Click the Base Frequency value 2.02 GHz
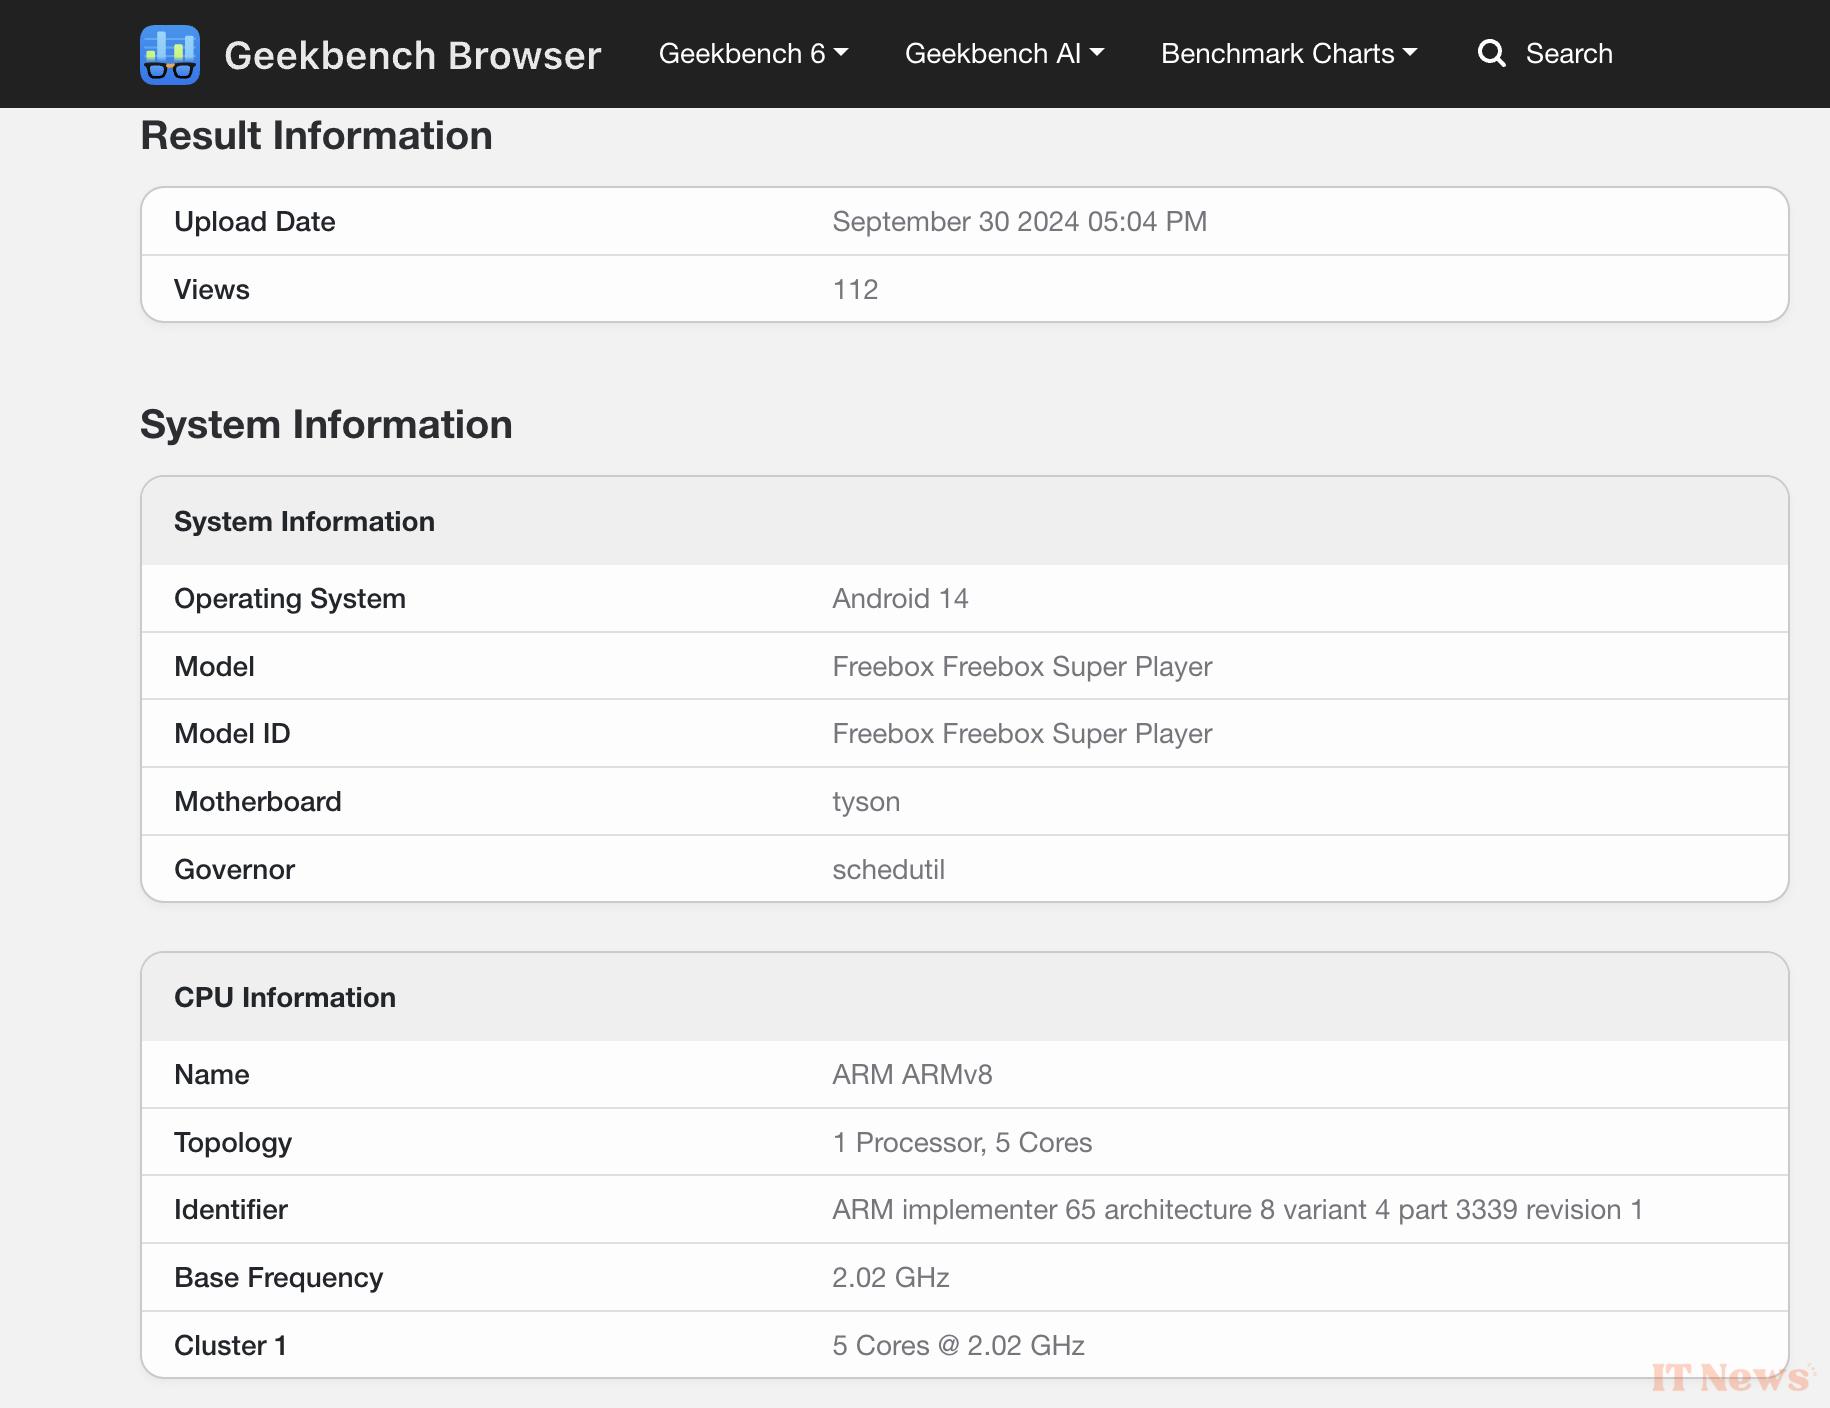The height and width of the screenshot is (1408, 1830). coord(890,1278)
